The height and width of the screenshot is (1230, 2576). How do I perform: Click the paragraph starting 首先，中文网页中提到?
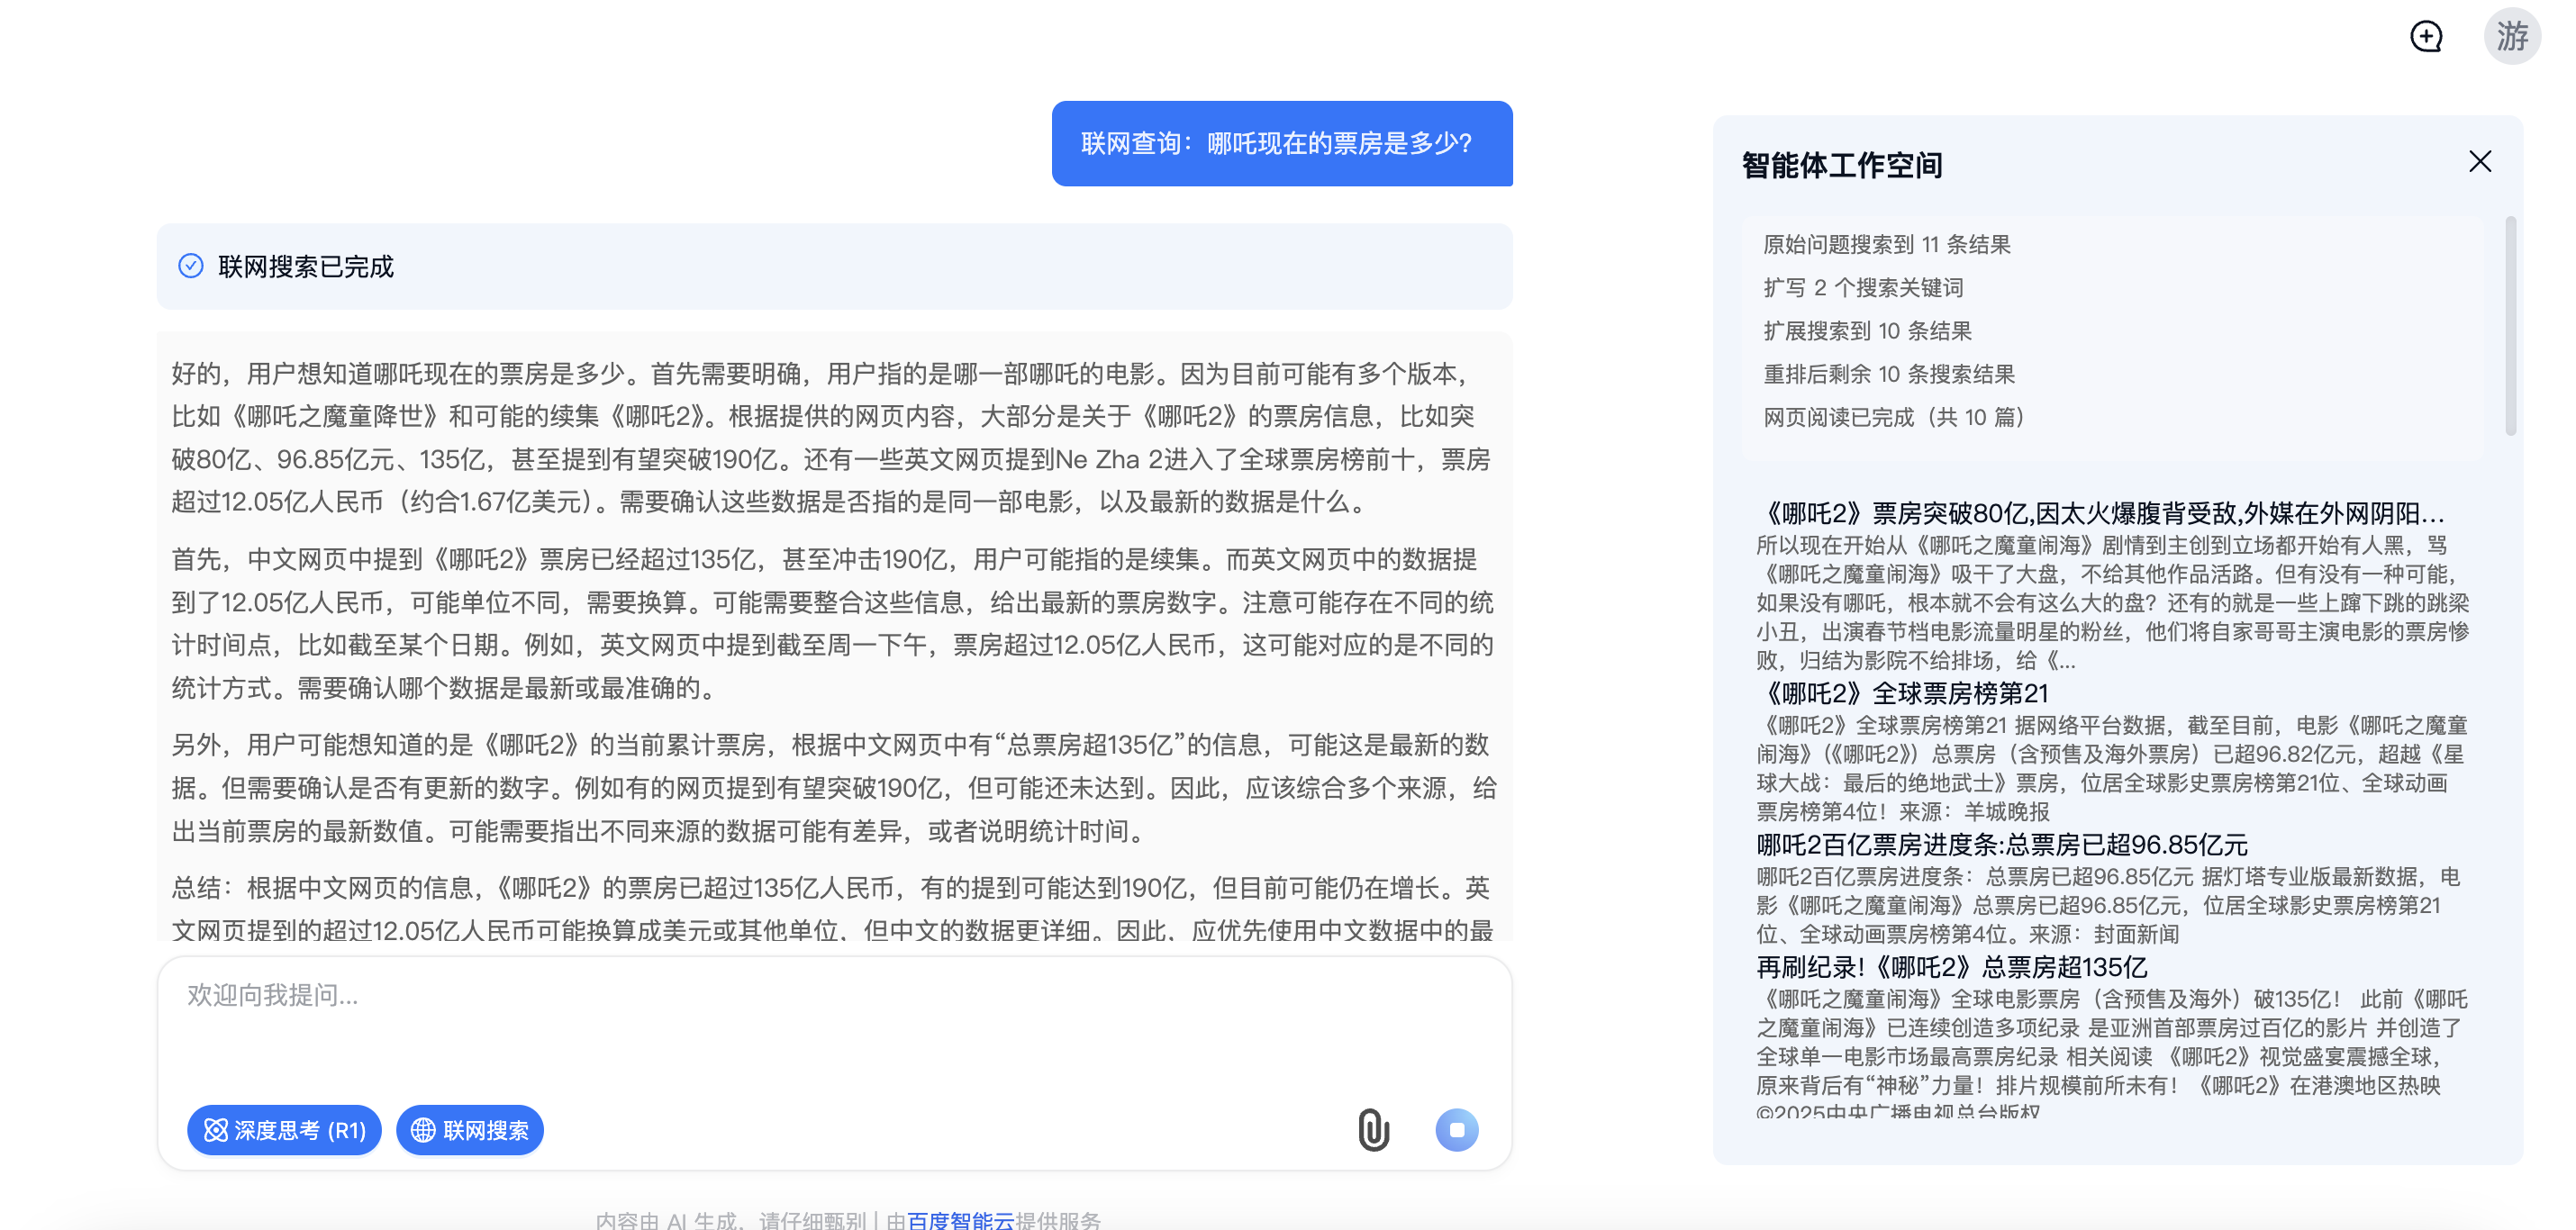click(x=833, y=623)
